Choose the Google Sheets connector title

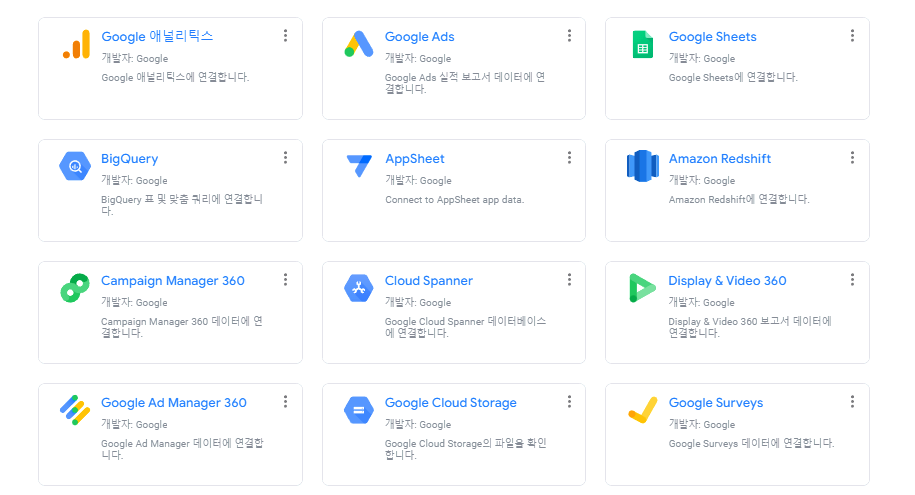click(x=713, y=36)
